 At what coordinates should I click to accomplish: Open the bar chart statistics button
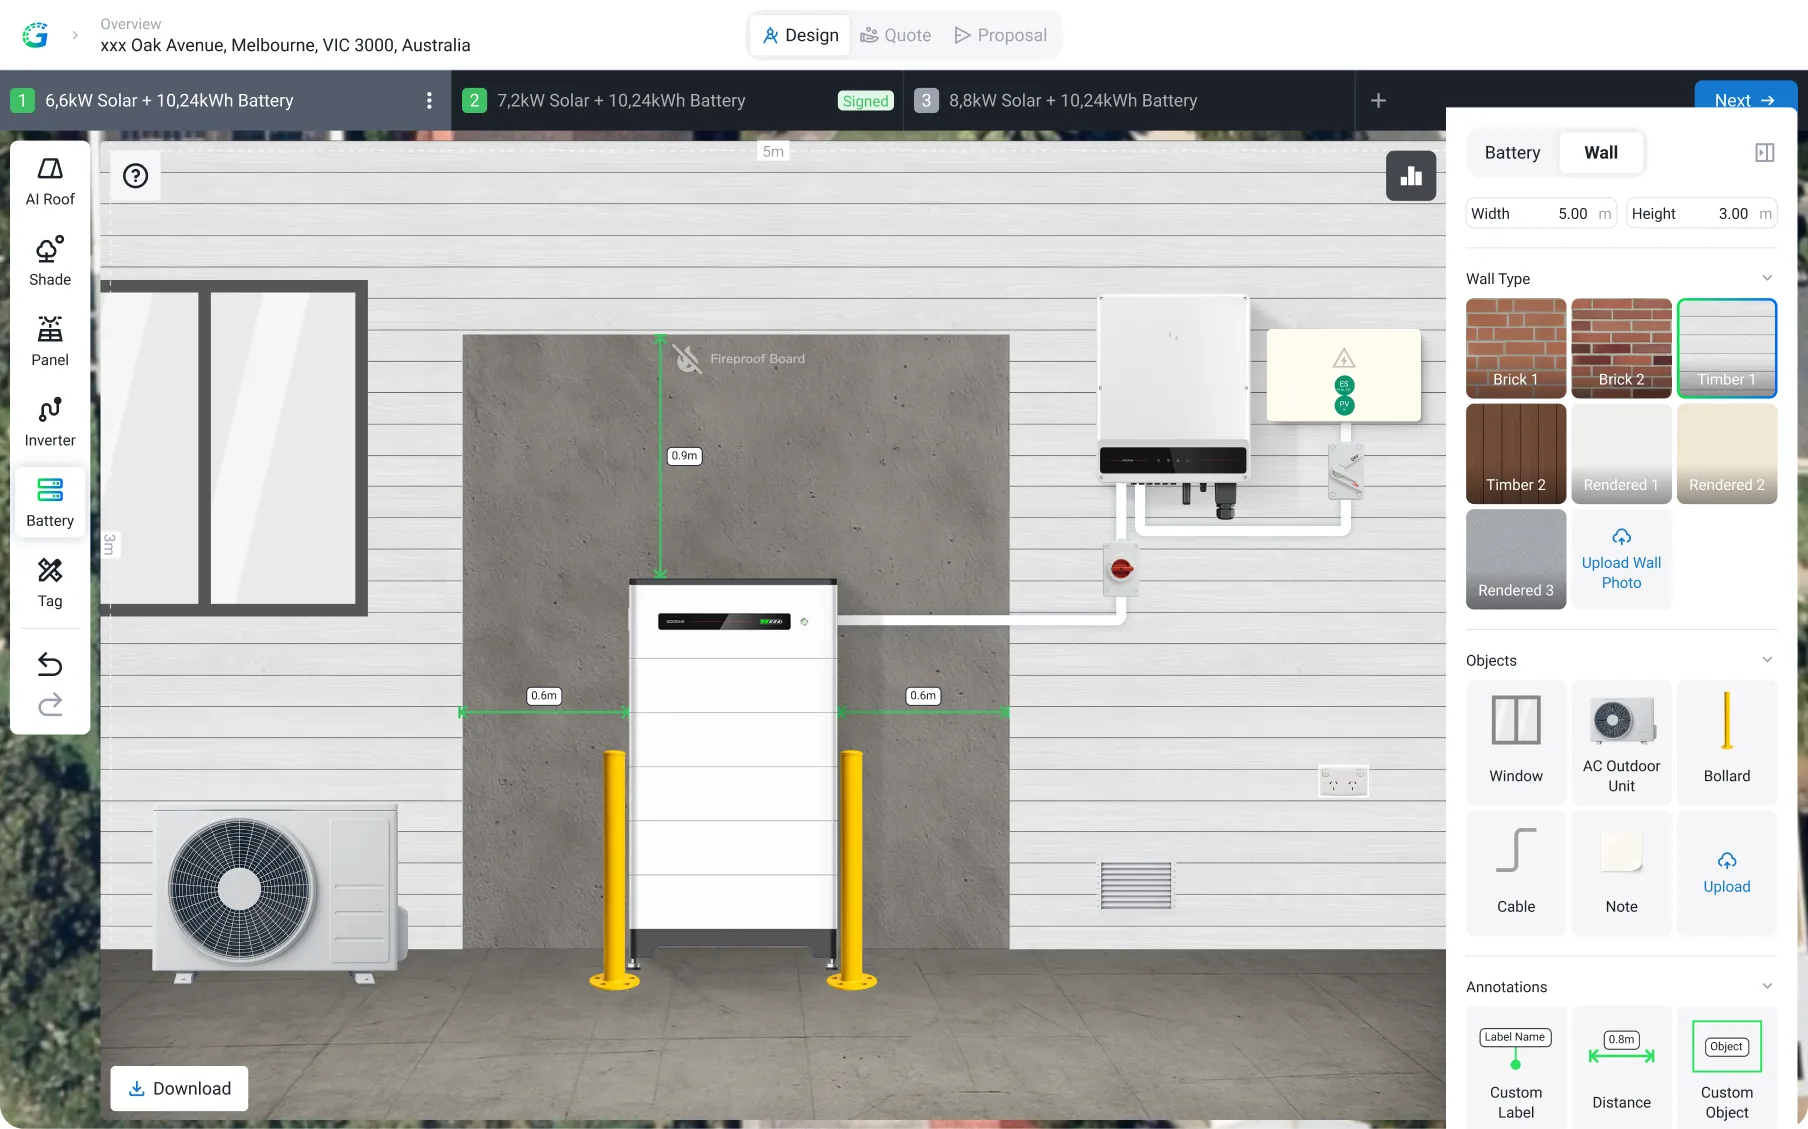pyautogui.click(x=1411, y=176)
